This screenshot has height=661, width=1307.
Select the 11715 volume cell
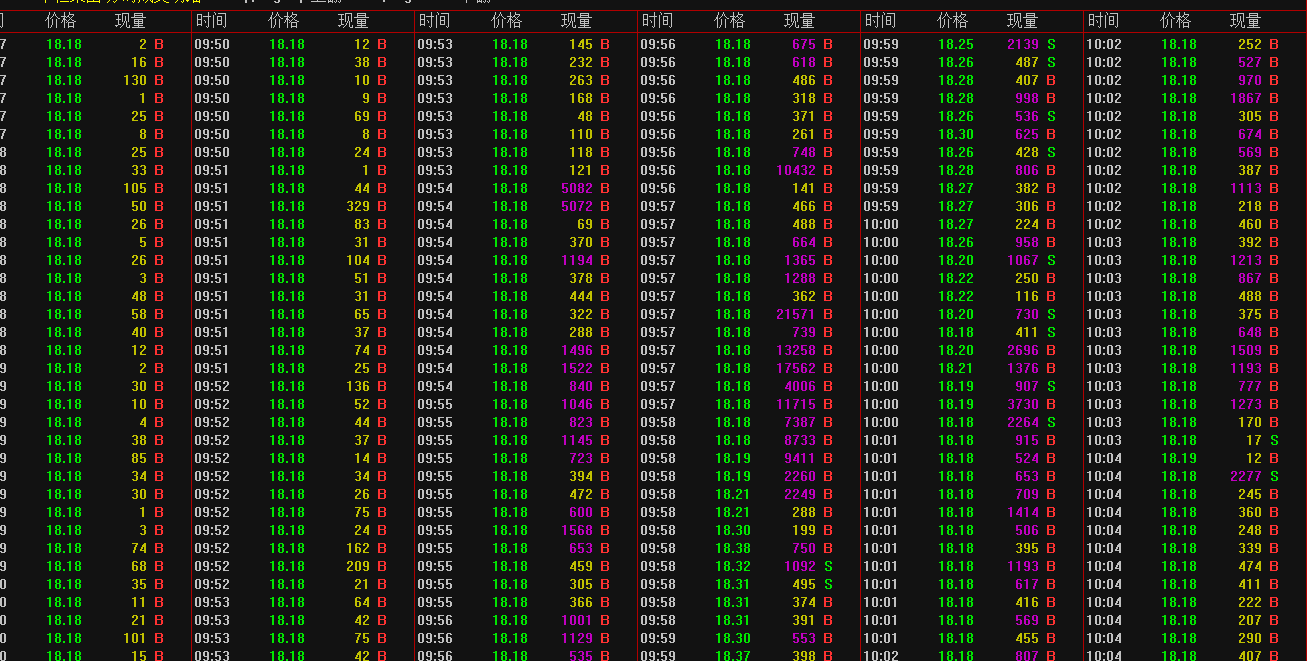point(796,404)
